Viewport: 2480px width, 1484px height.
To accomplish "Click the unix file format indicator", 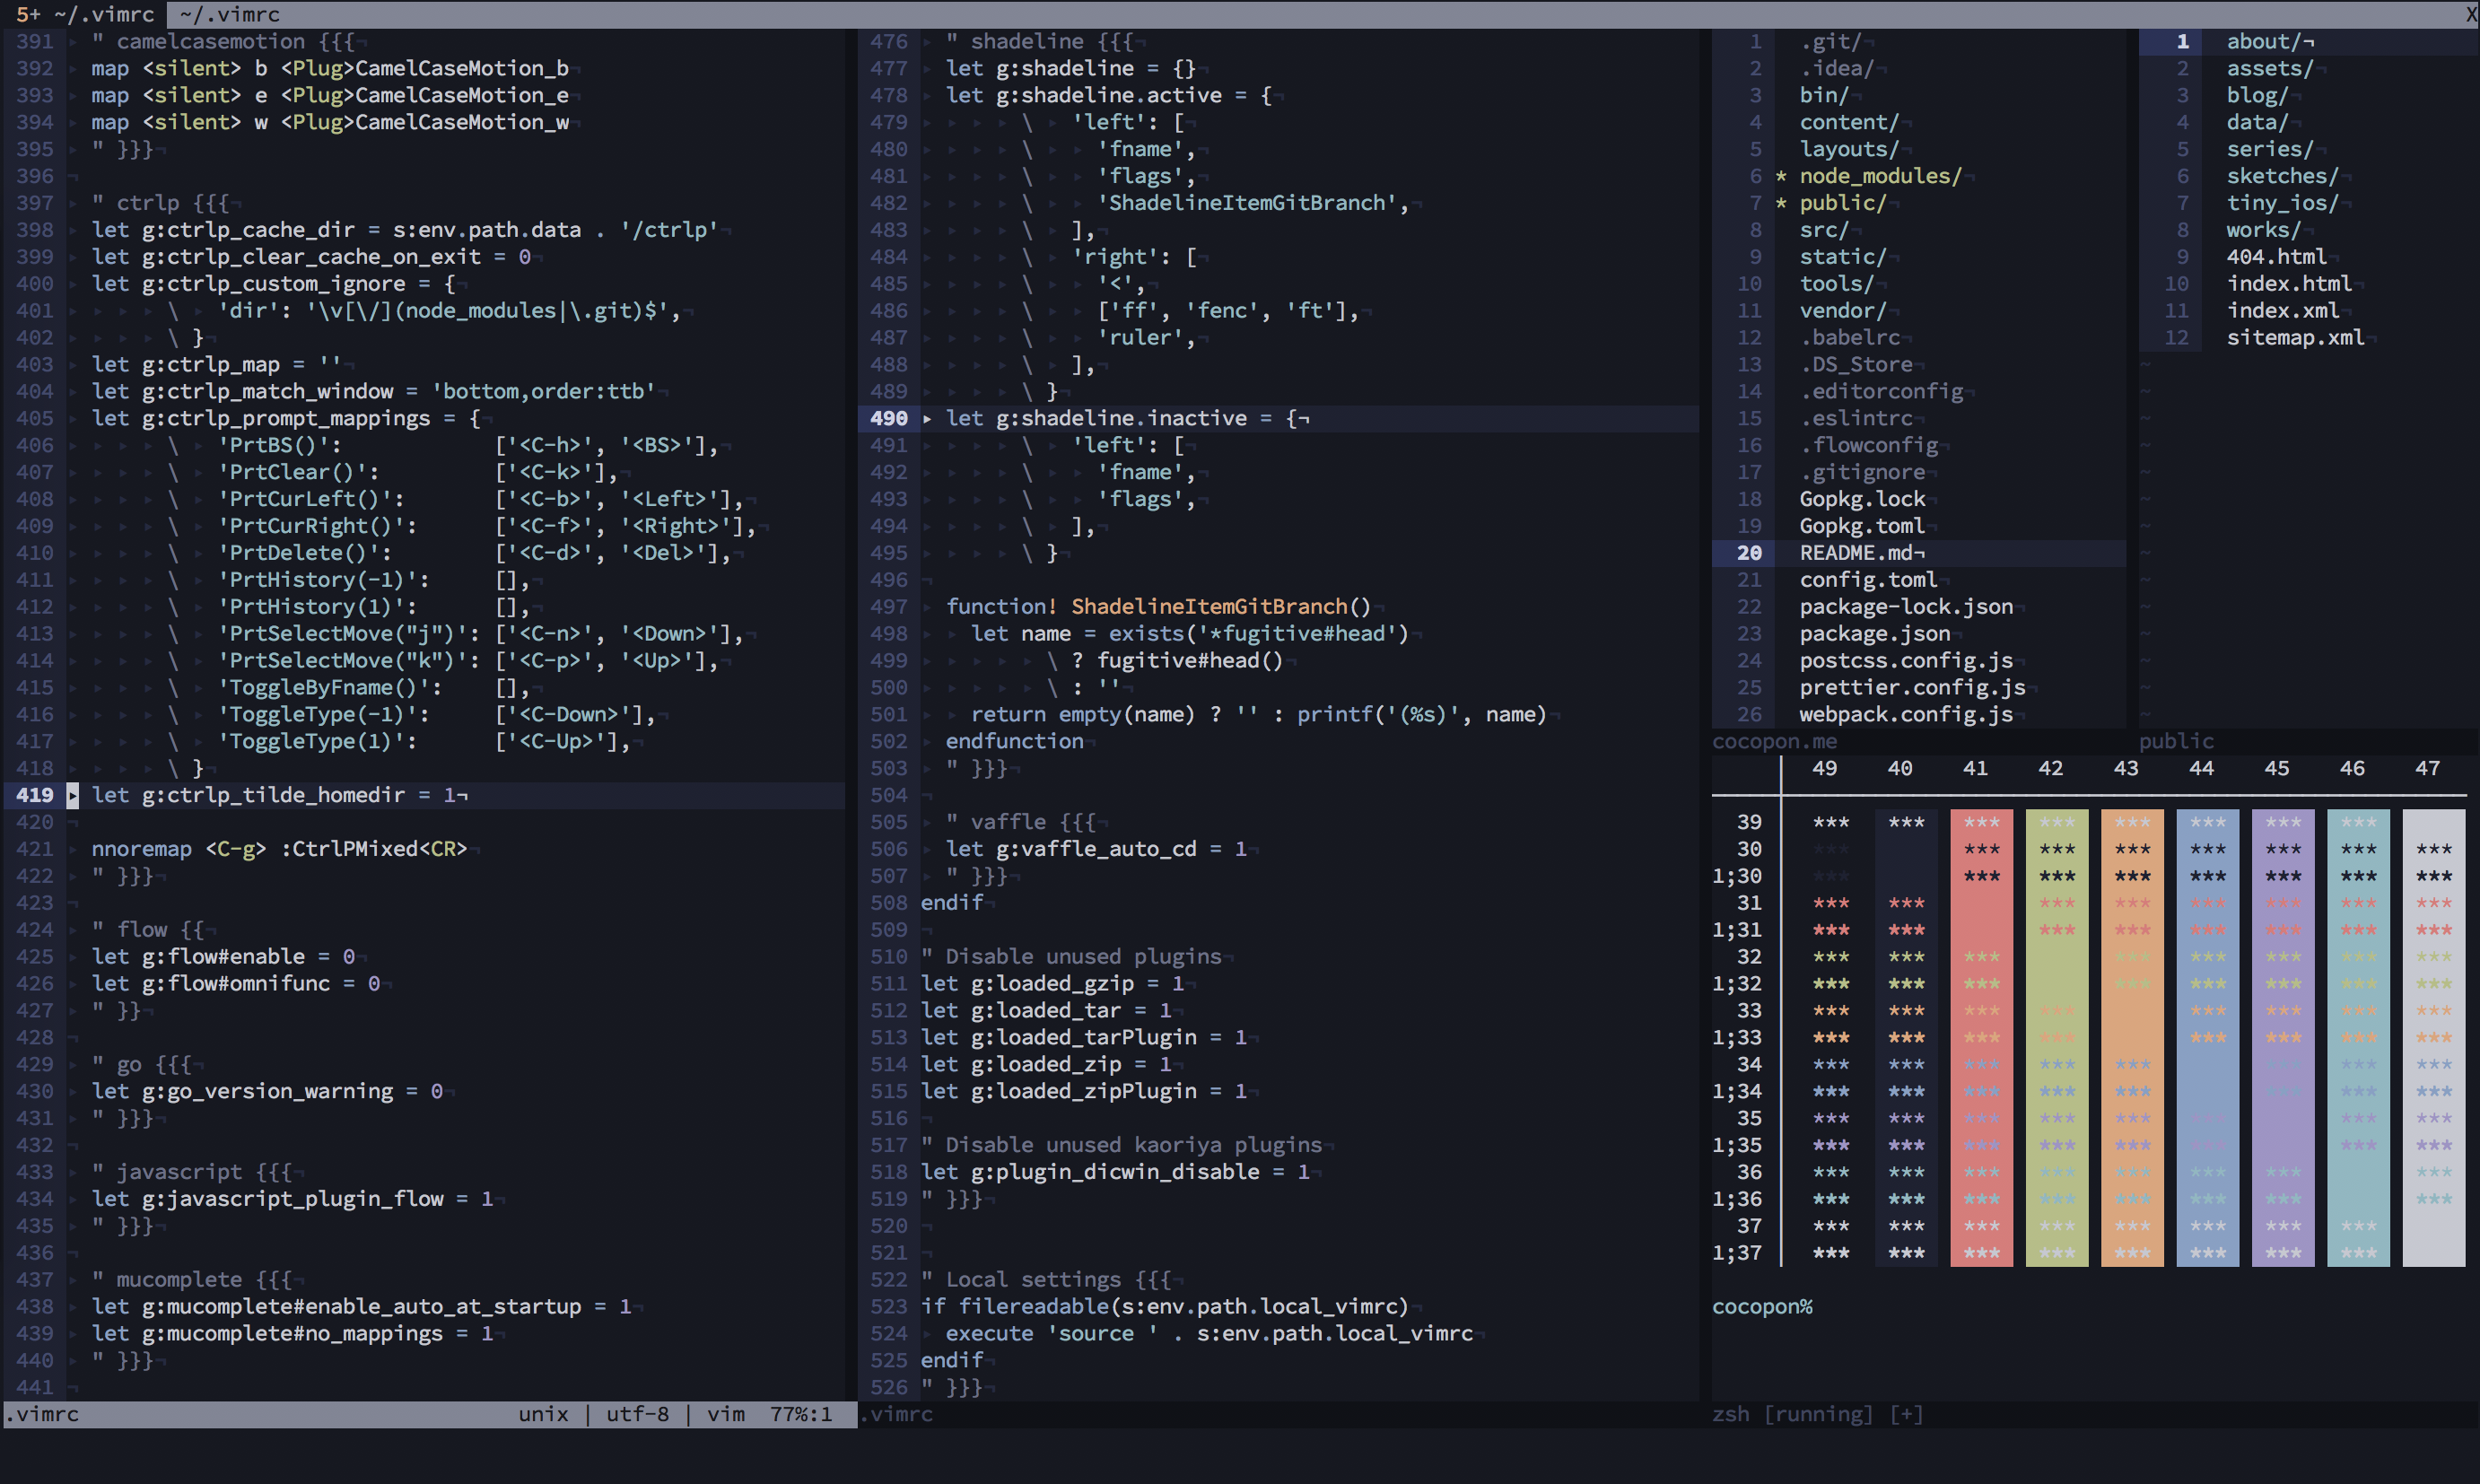I will click(542, 1414).
